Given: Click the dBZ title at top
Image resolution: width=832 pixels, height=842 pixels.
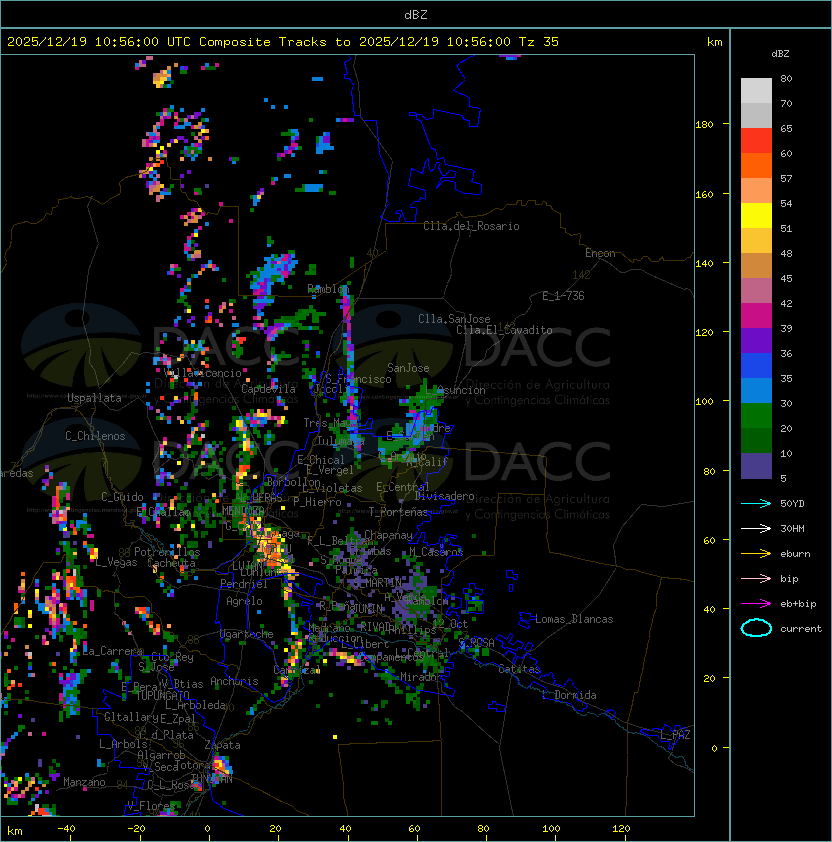Looking at the screenshot, I should 416,14.
